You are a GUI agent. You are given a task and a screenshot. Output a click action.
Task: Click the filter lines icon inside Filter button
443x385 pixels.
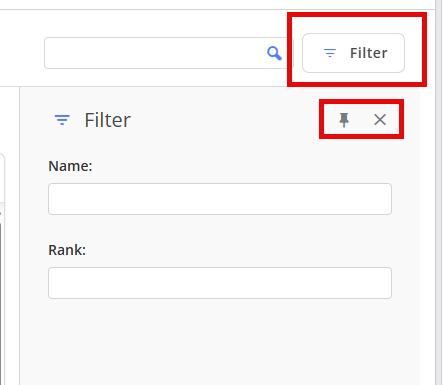pos(330,53)
